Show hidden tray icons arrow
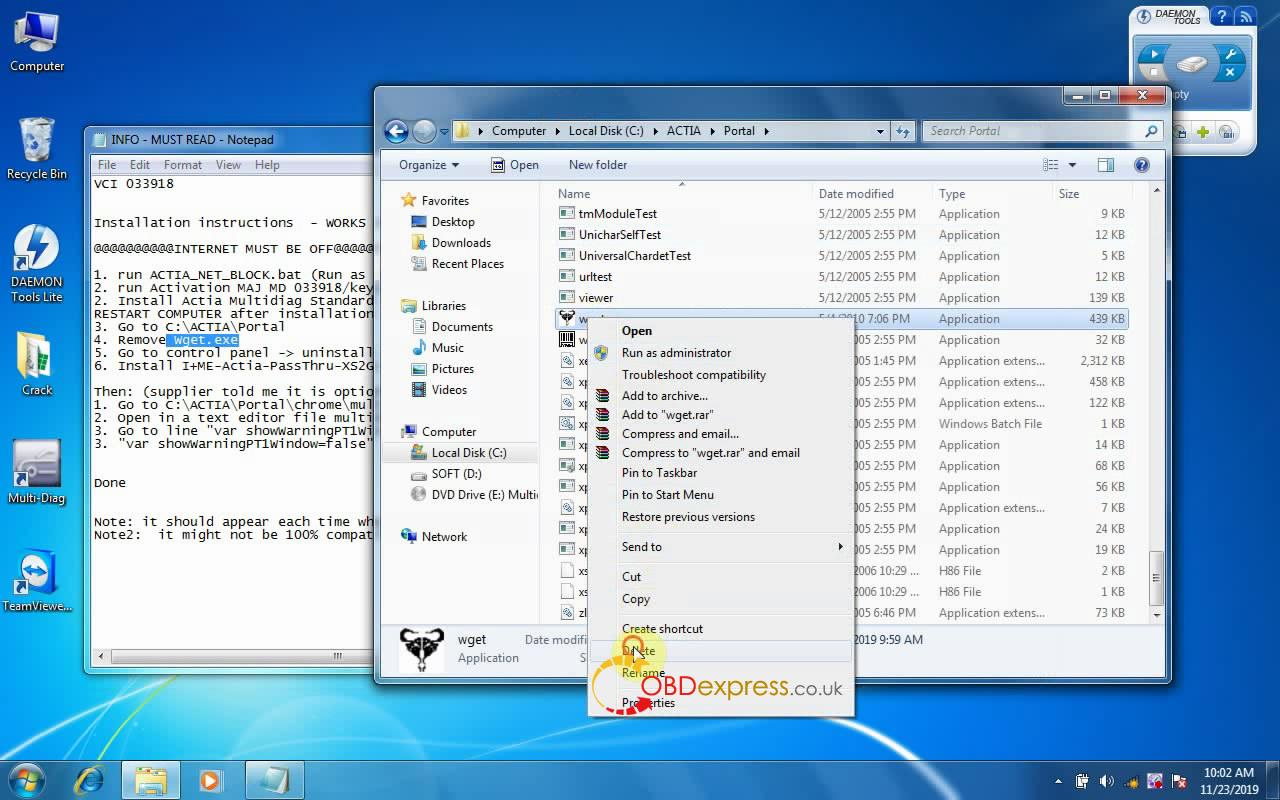Screen dimensions: 1280x800 1059,781
